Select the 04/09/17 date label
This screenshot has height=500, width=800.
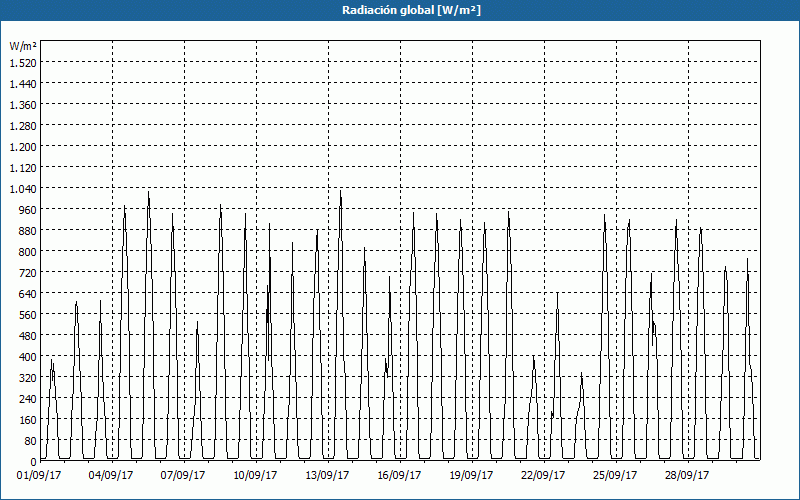pos(111,476)
